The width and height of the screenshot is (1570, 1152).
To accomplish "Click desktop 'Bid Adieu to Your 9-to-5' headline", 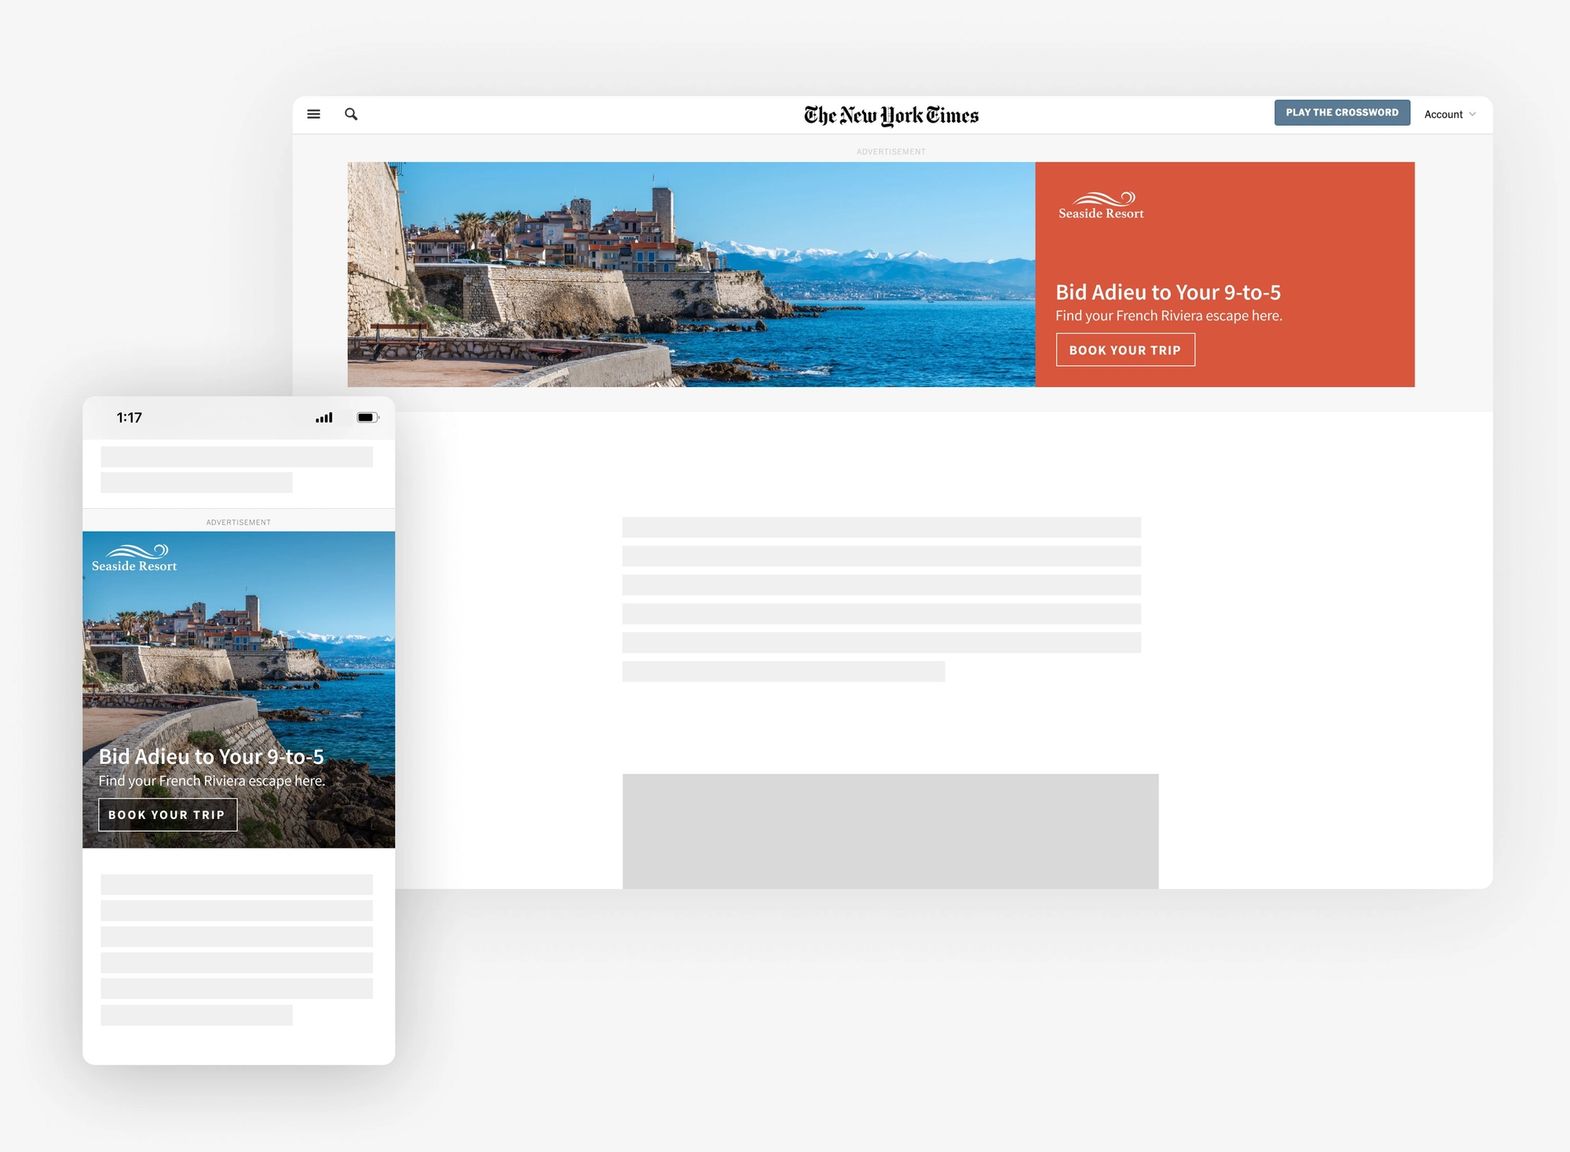I will pyautogui.click(x=1168, y=292).
